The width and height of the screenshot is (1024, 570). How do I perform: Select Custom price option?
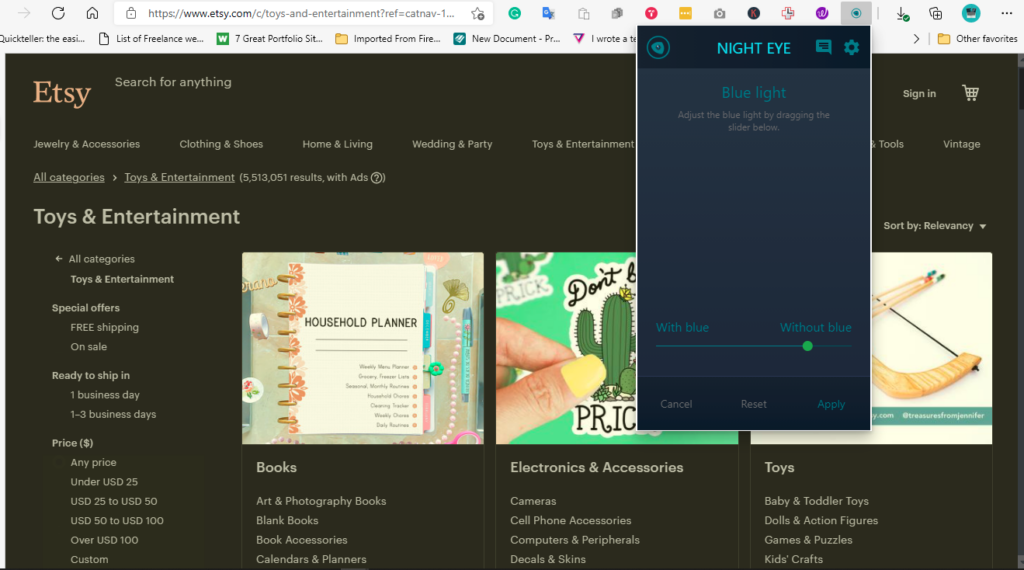(89, 560)
